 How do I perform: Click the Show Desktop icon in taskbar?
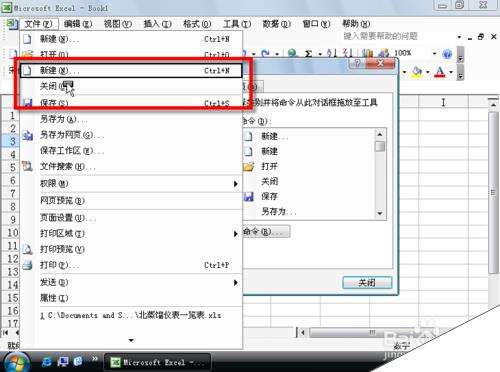pos(63,362)
